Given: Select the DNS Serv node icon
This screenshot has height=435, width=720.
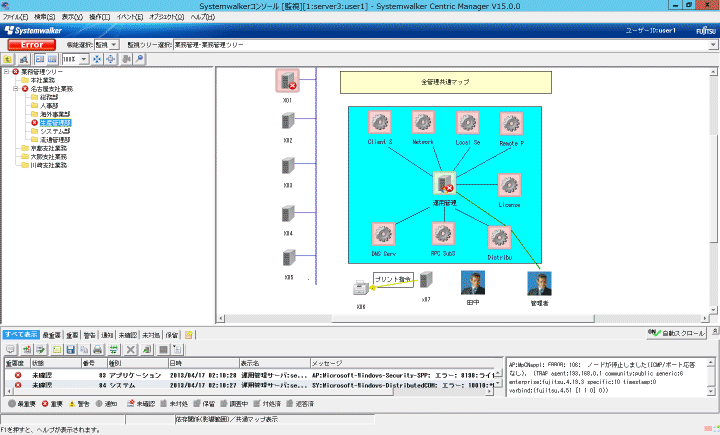Looking at the screenshot, I should (379, 235).
